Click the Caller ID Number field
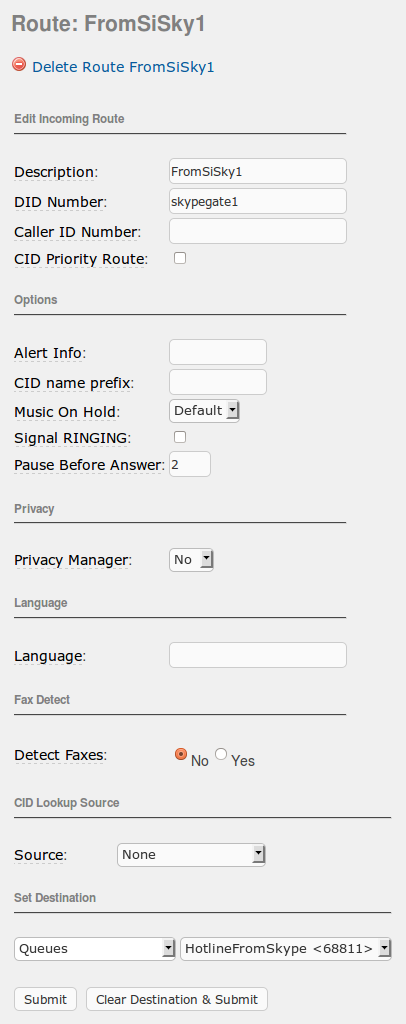The height and width of the screenshot is (1024, 406). click(258, 231)
